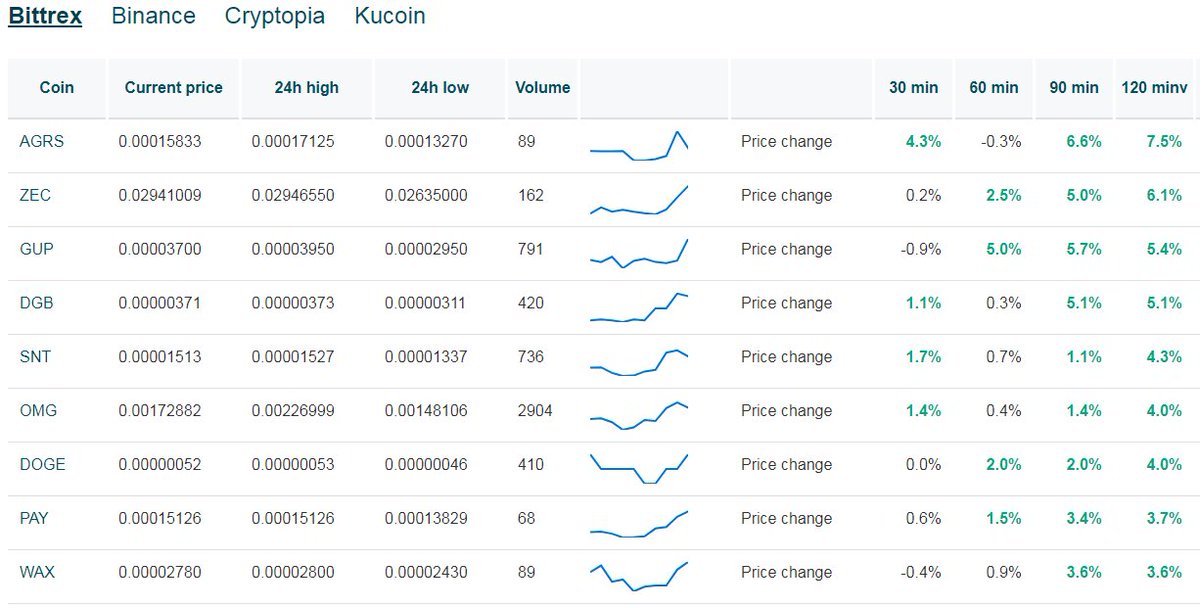The image size is (1200, 608).
Task: Select SNT volume value 736
Action: [x=531, y=358]
